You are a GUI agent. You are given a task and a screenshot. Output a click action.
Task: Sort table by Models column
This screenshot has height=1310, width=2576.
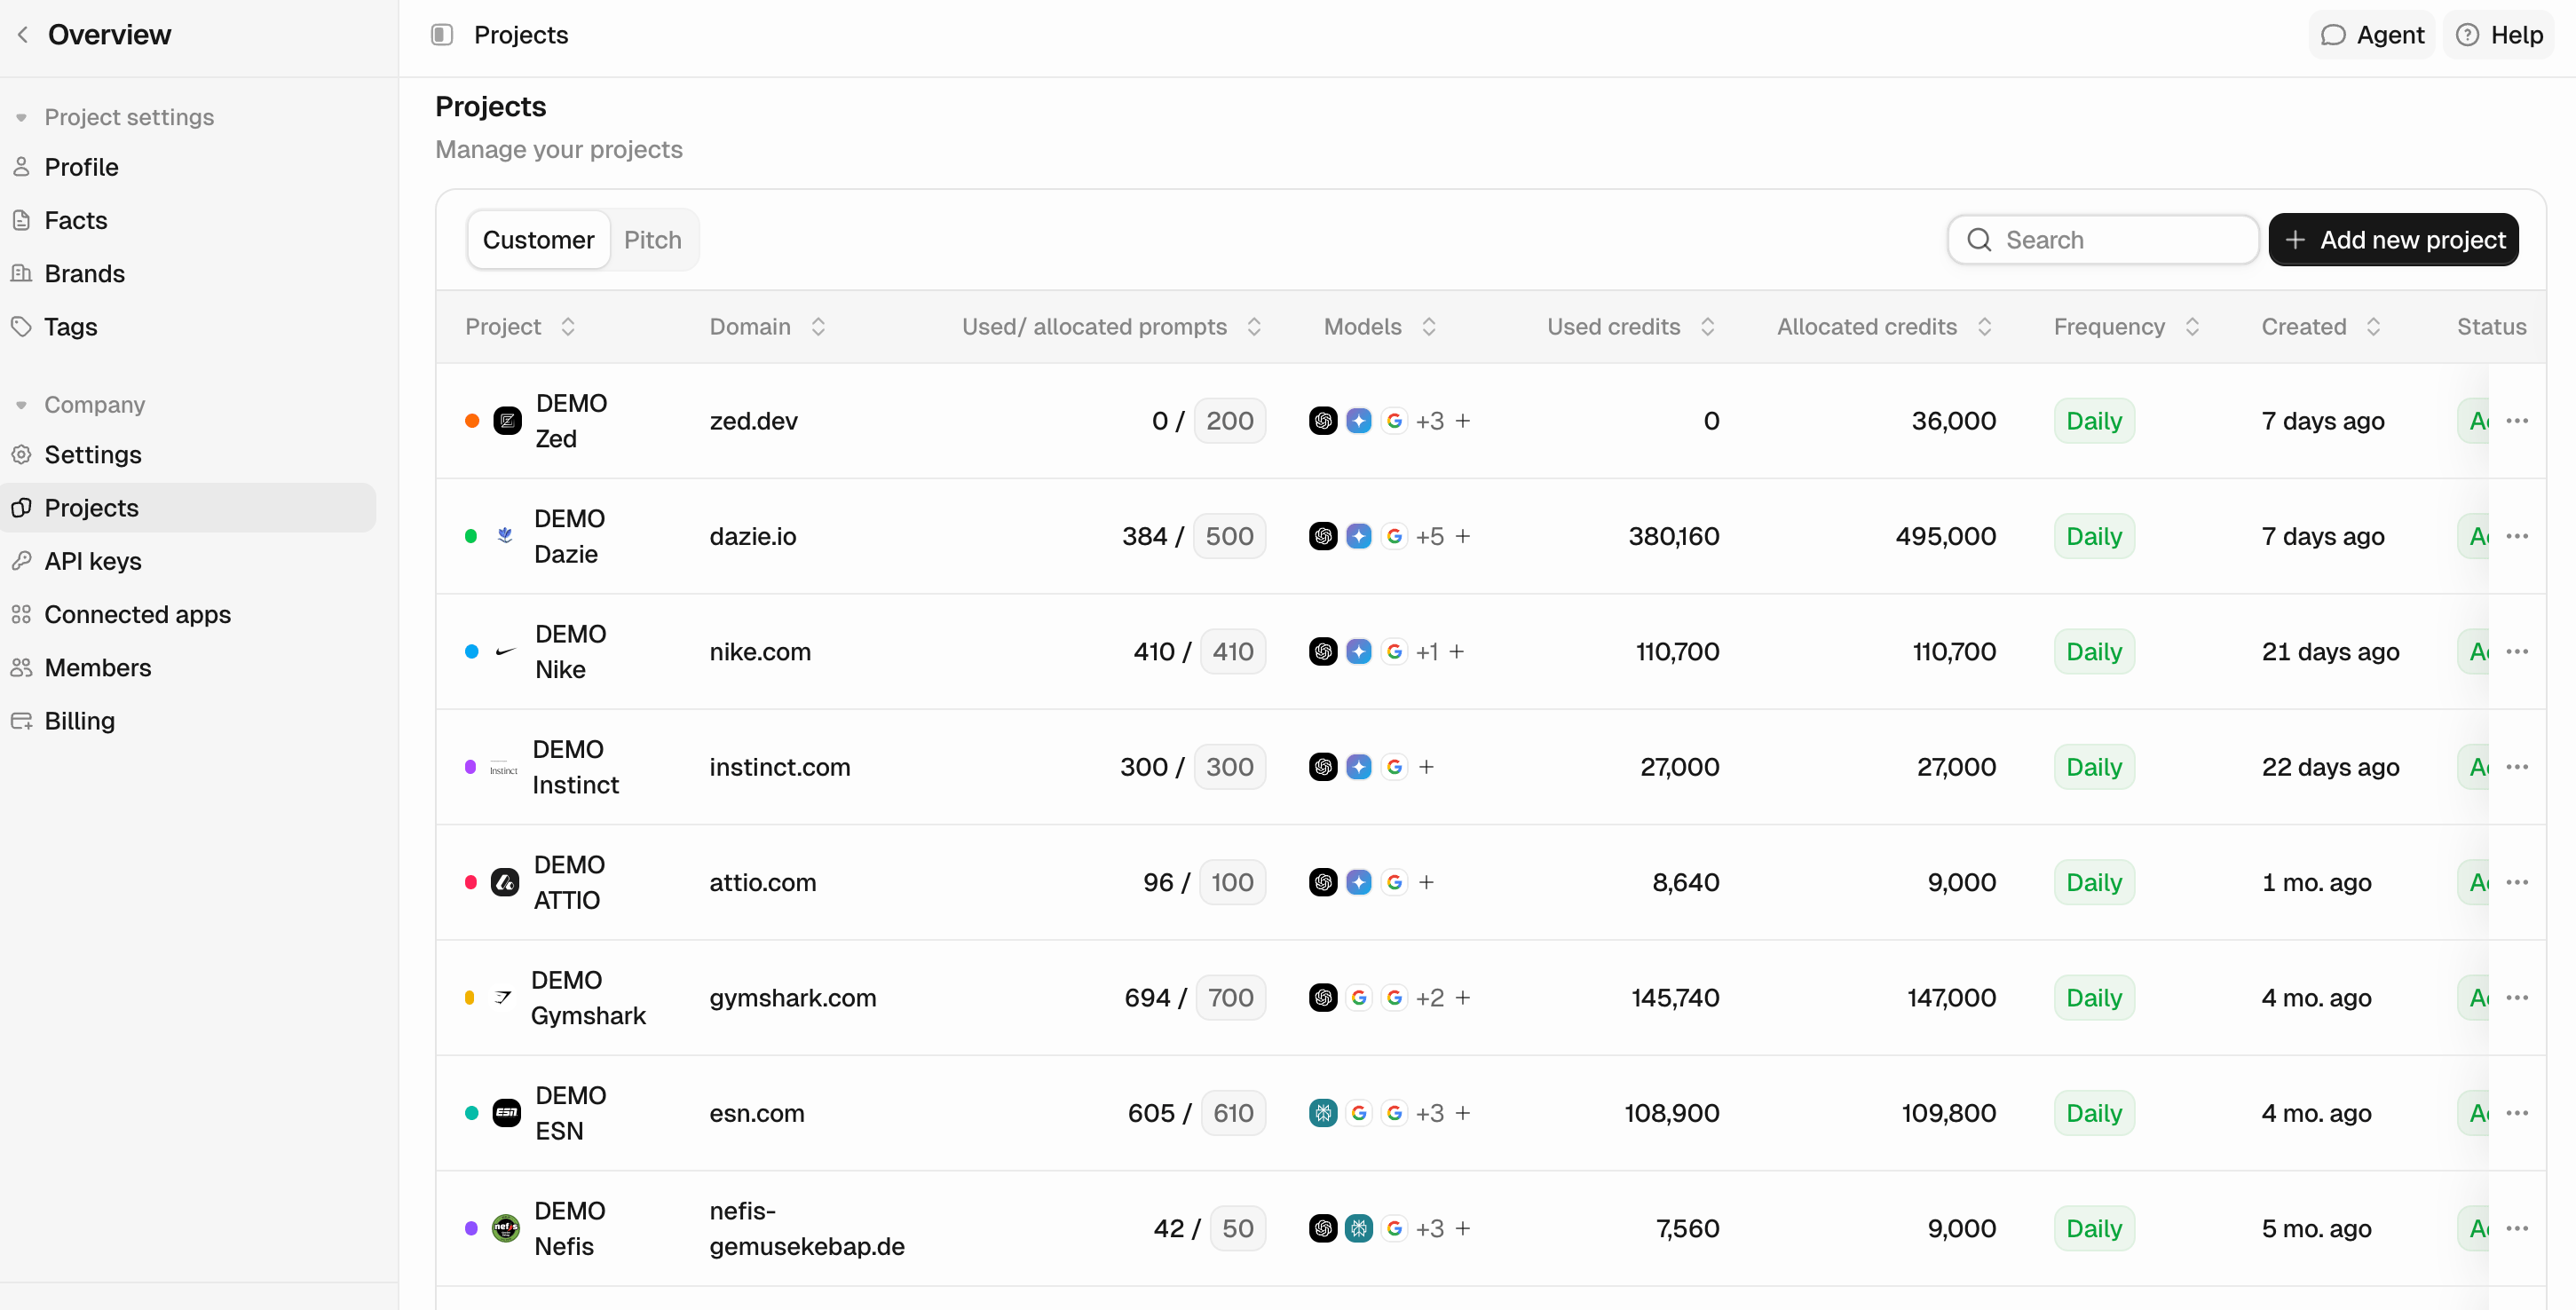pos(1429,327)
